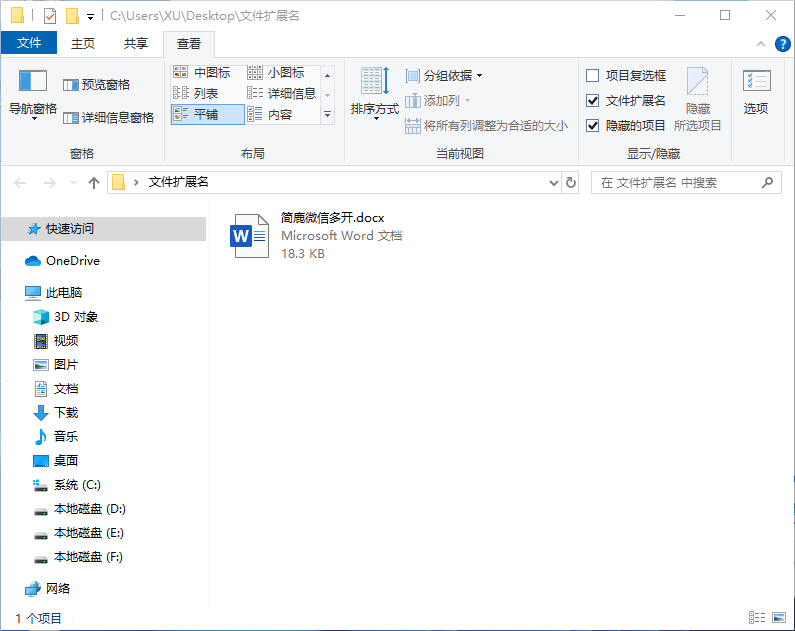Toggle the 预览窗格 preview pane
This screenshot has height=631, width=795.
point(96,85)
